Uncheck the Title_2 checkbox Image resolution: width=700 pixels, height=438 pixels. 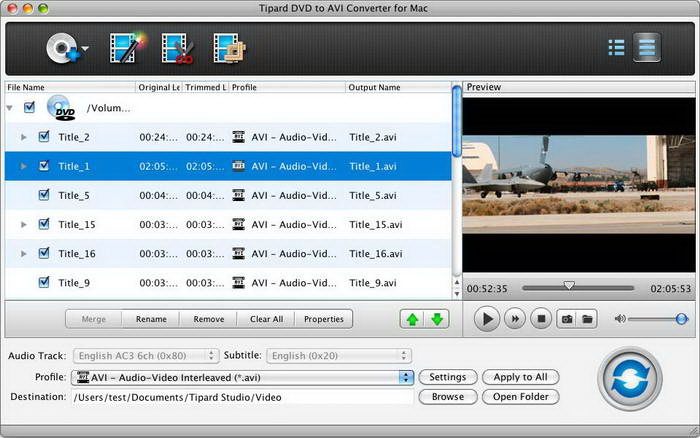(44, 136)
